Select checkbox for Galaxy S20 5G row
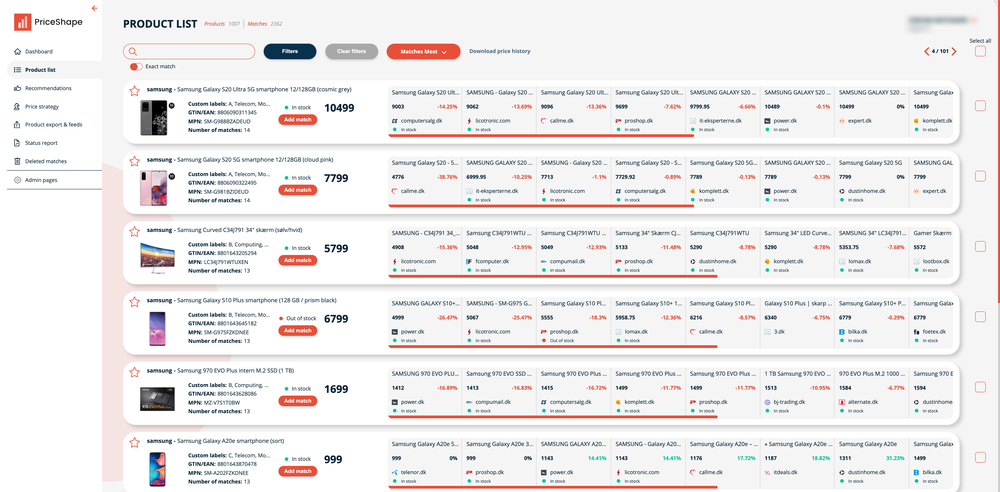 click(980, 176)
